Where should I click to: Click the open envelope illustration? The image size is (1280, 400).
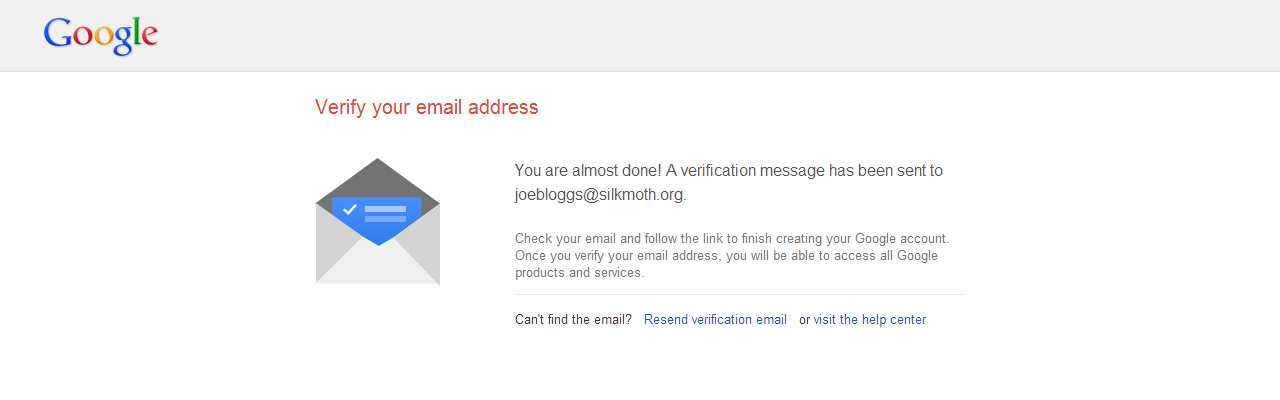pos(377,221)
